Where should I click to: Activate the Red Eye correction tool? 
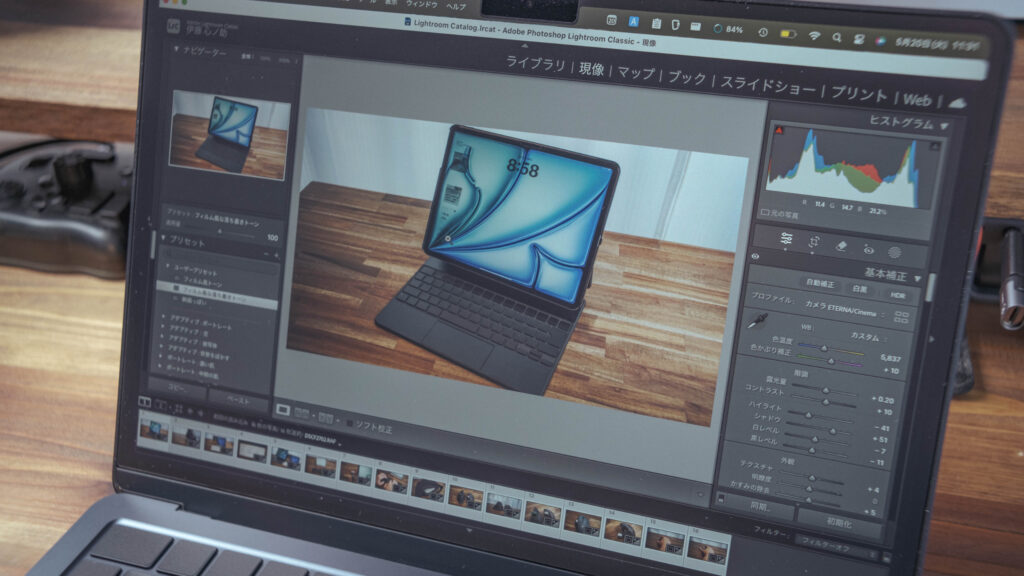coord(868,250)
